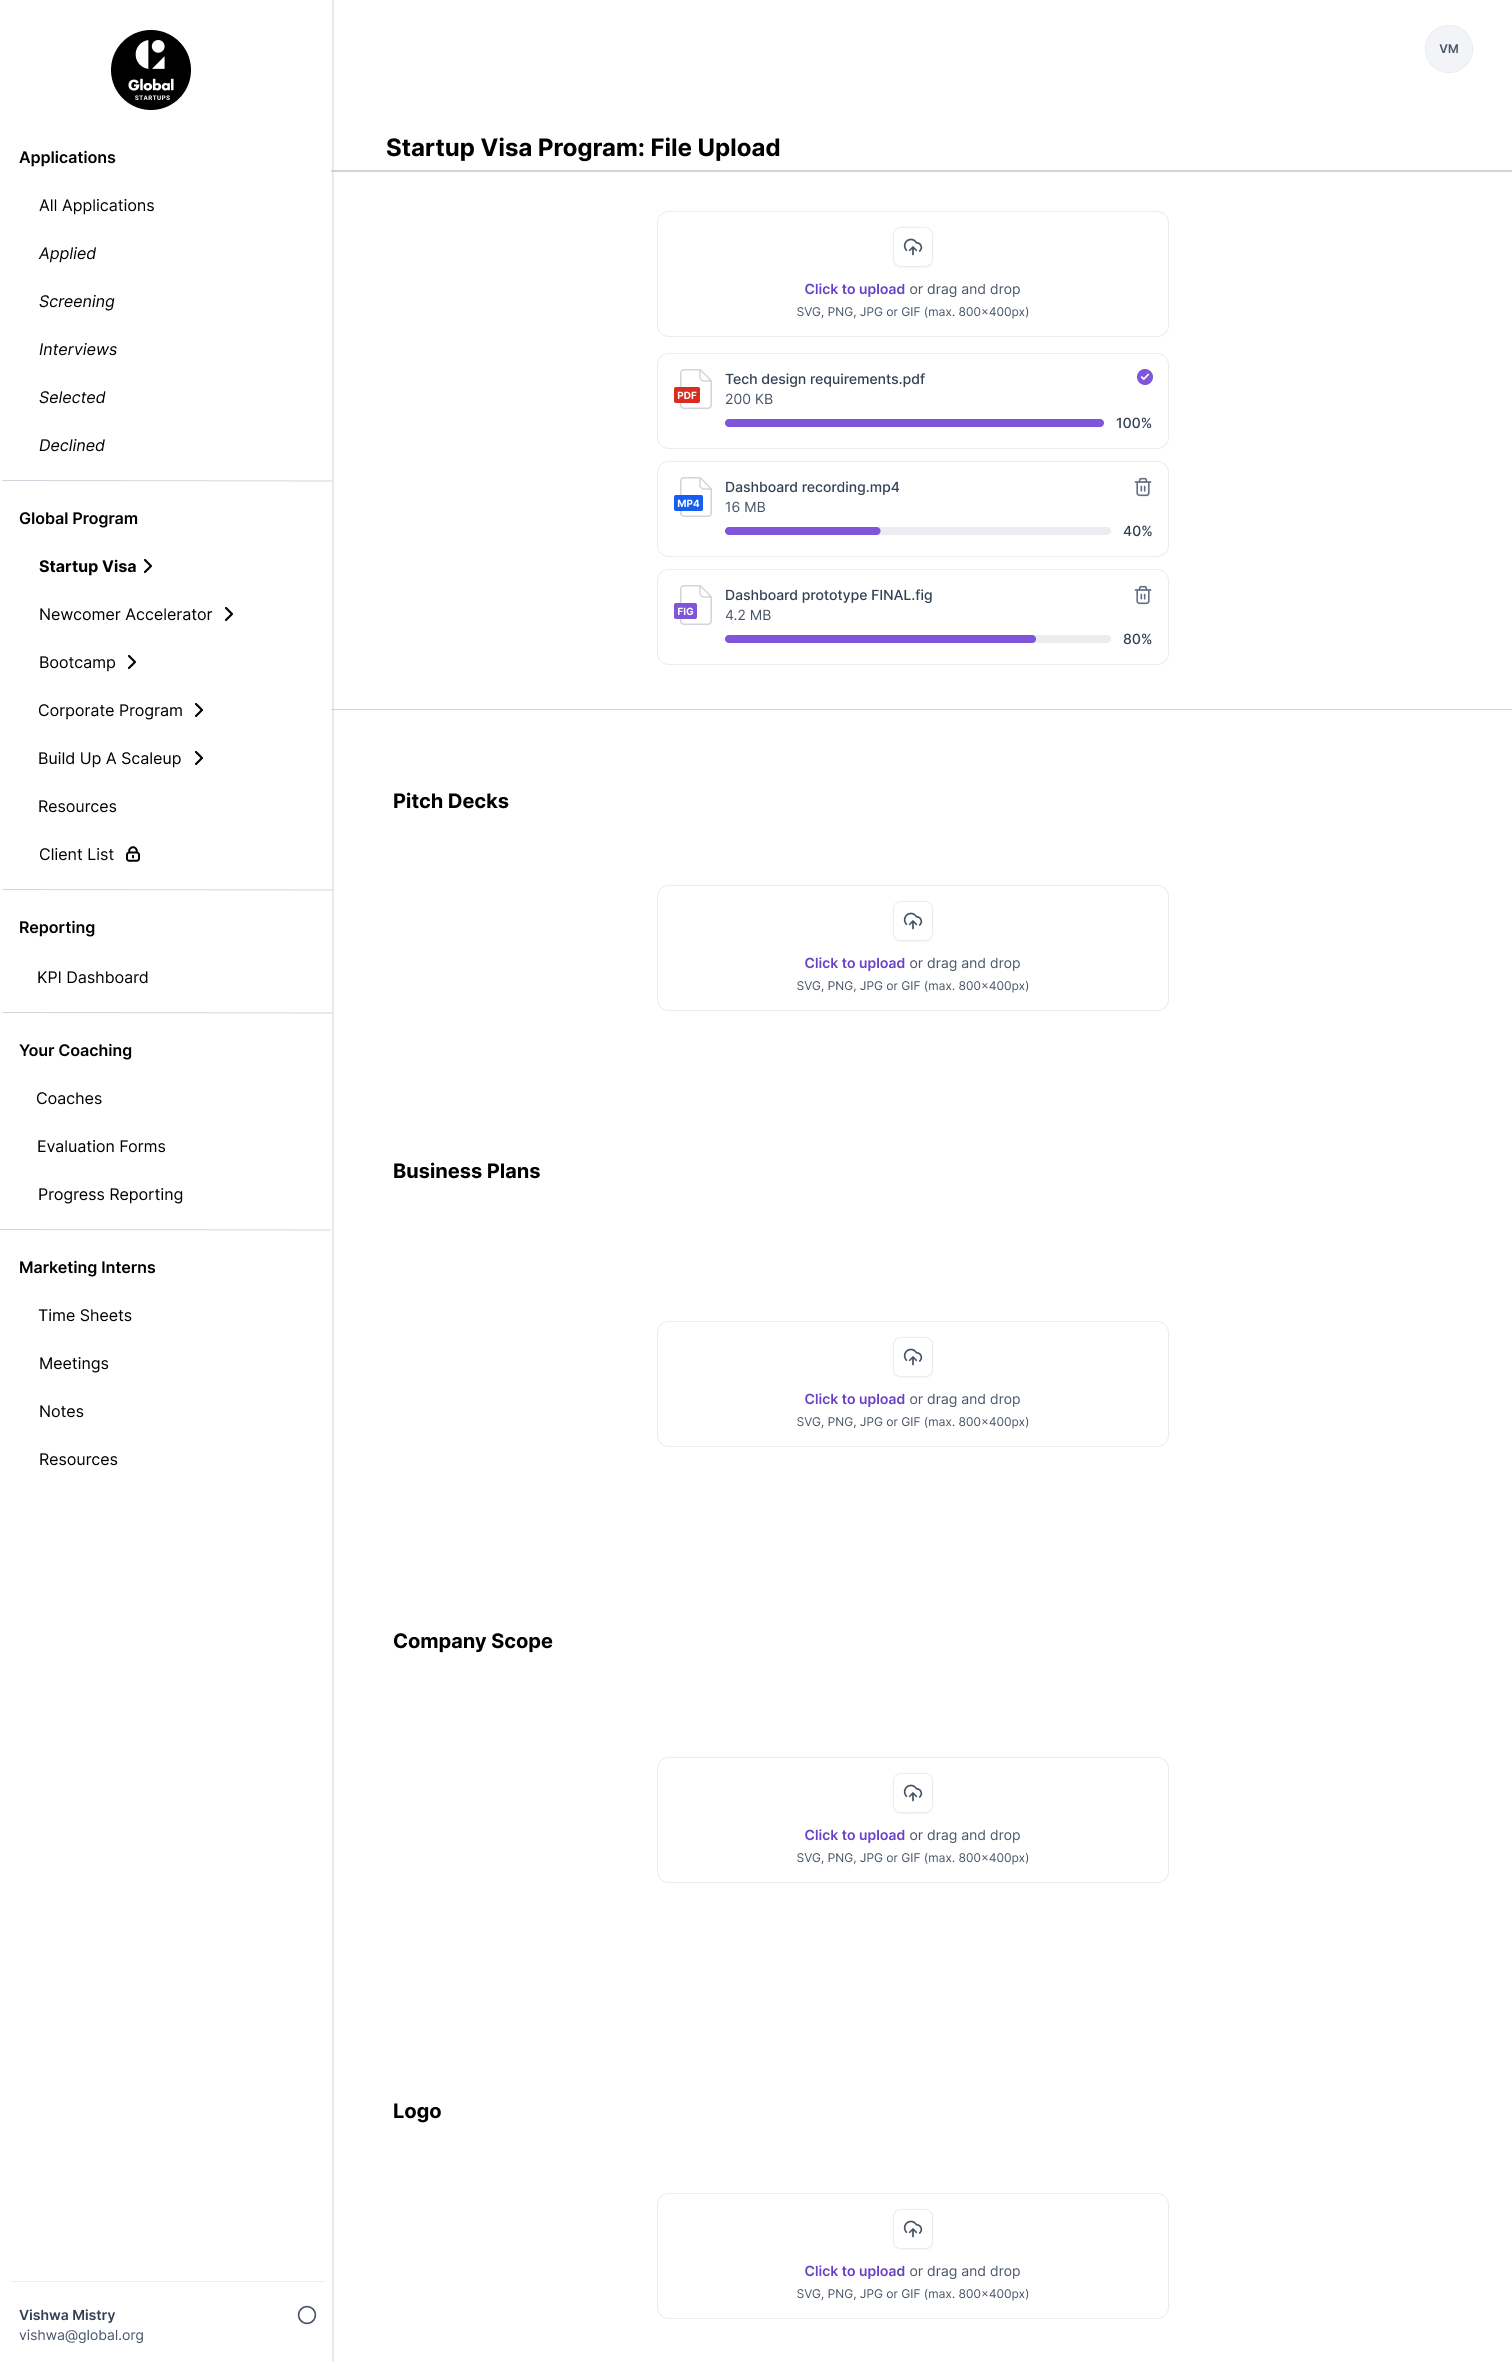
Task: Click the Client List lock icon
Action: [x=133, y=854]
